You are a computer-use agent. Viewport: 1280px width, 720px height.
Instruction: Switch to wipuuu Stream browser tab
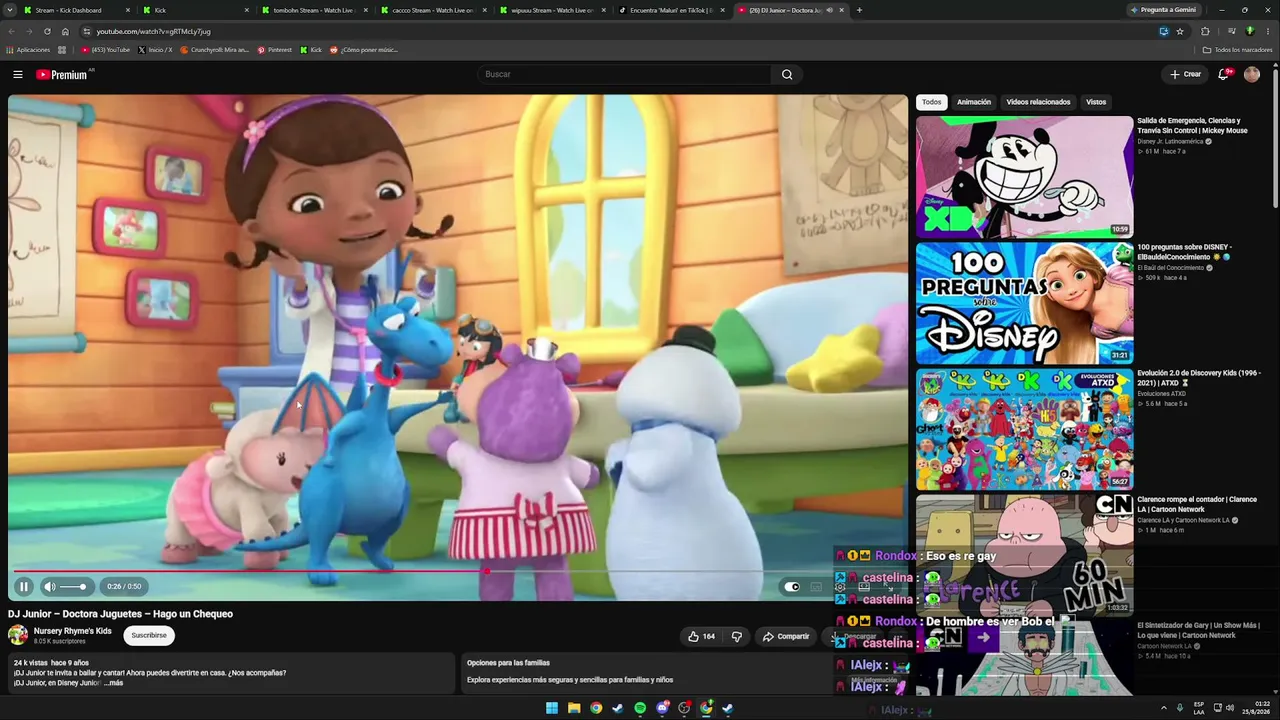pos(552,10)
